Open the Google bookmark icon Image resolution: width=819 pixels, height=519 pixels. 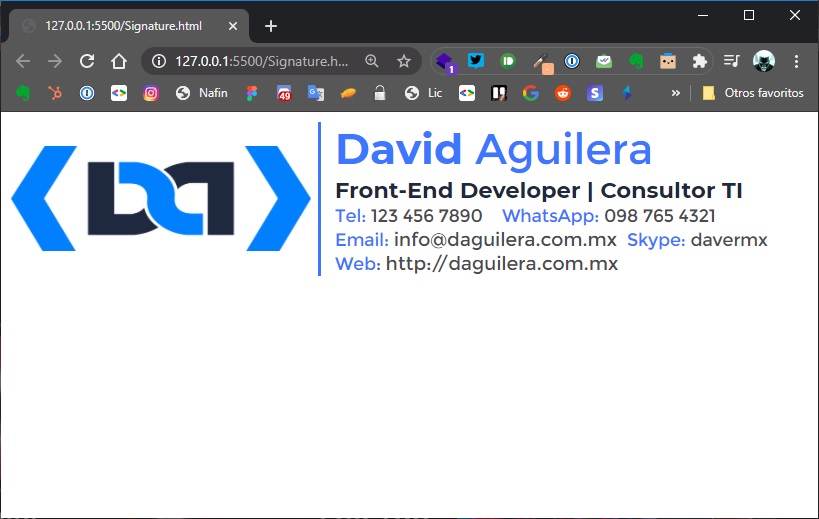click(530, 93)
